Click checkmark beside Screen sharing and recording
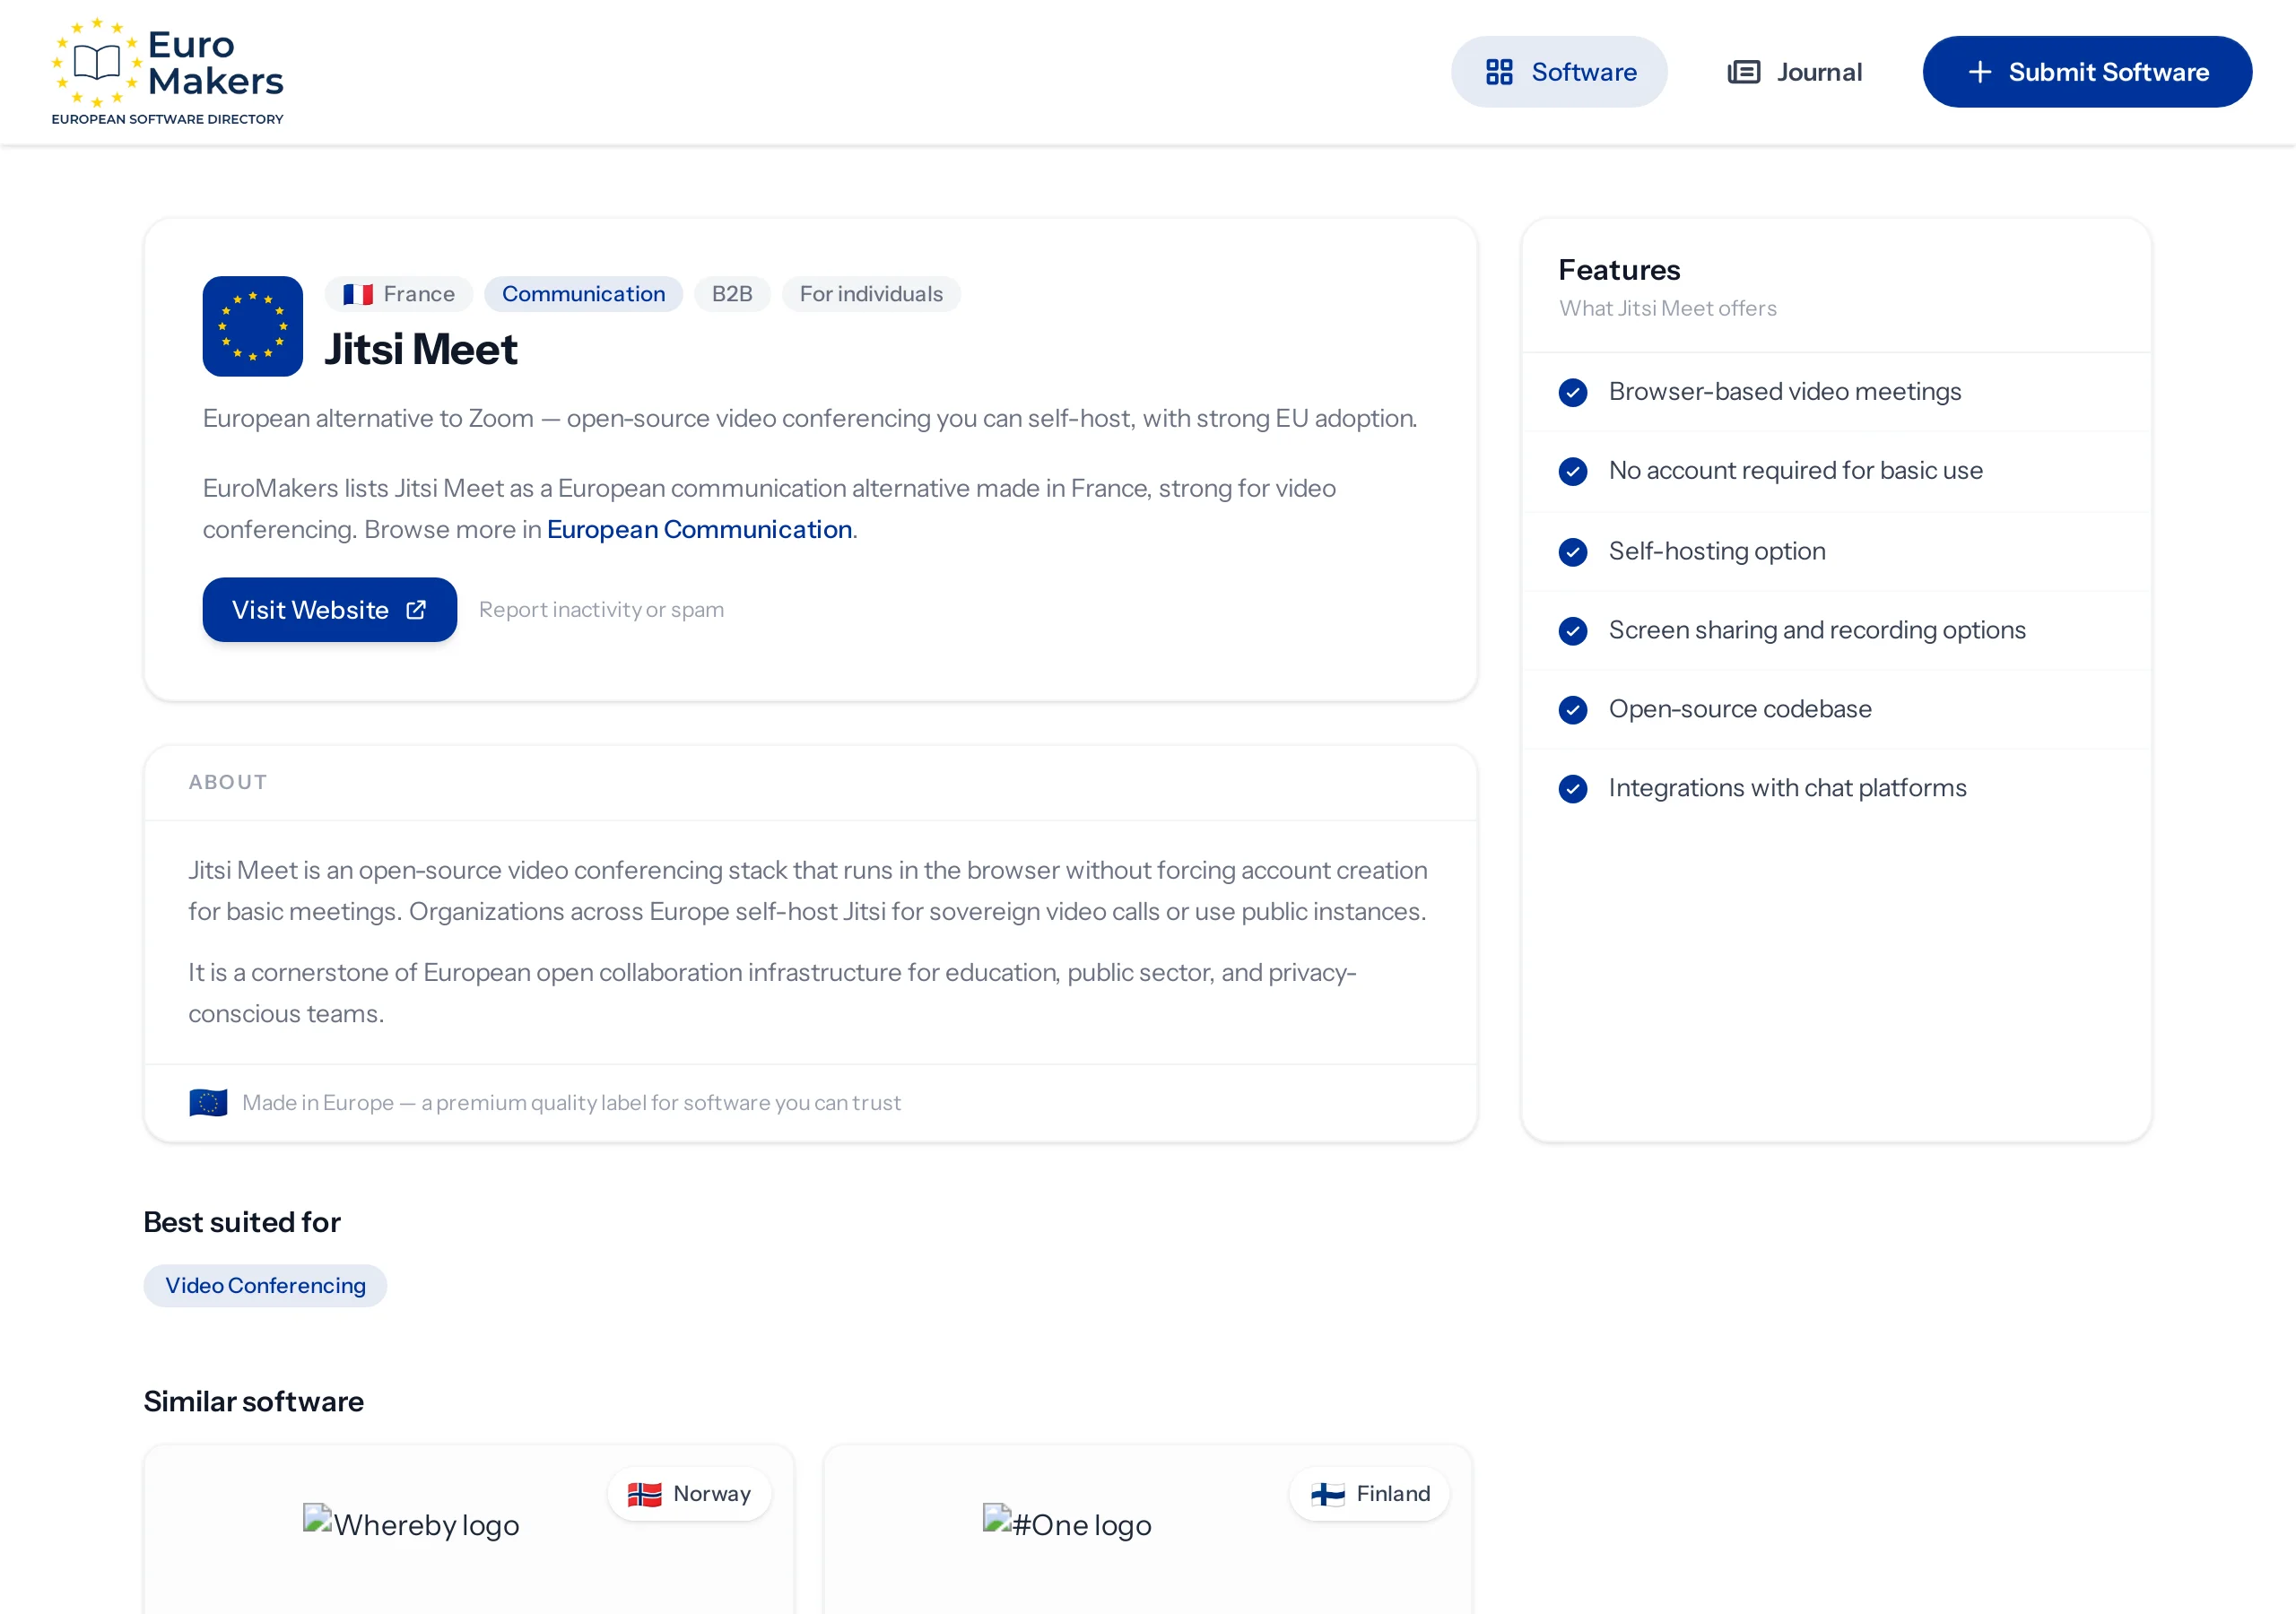 click(1572, 631)
